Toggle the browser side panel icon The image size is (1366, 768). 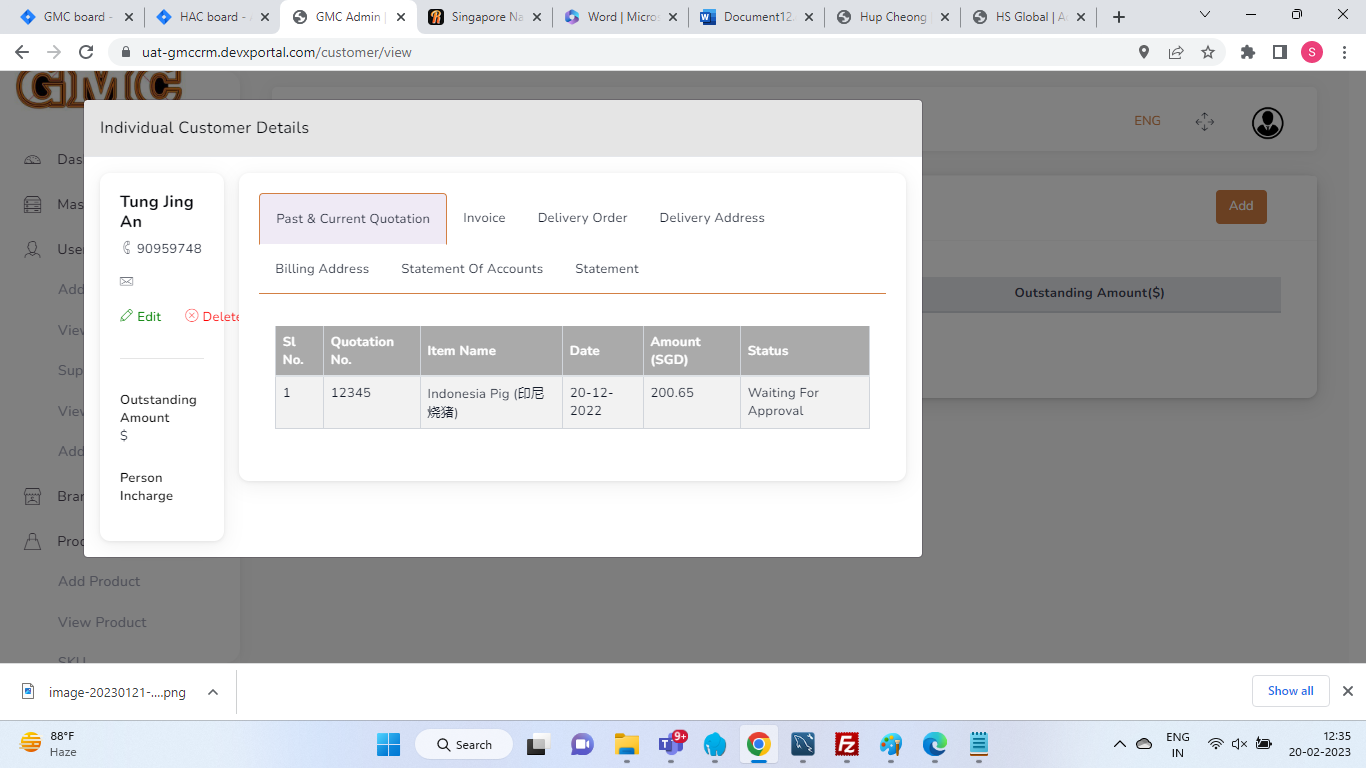(1279, 52)
